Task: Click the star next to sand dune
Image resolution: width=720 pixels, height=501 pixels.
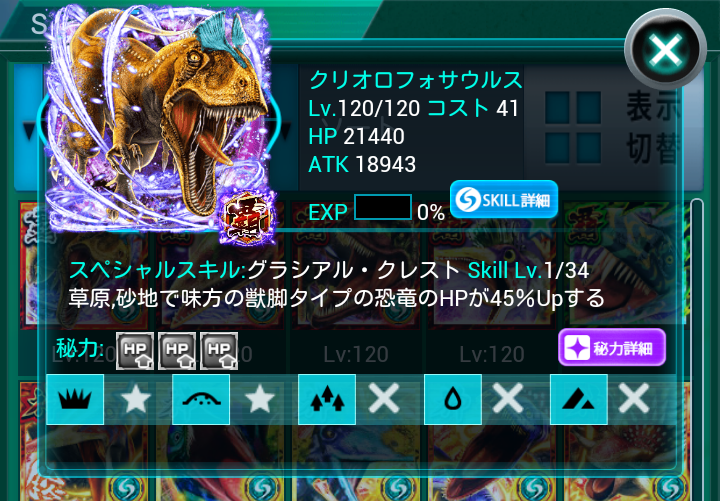Action: [260, 399]
